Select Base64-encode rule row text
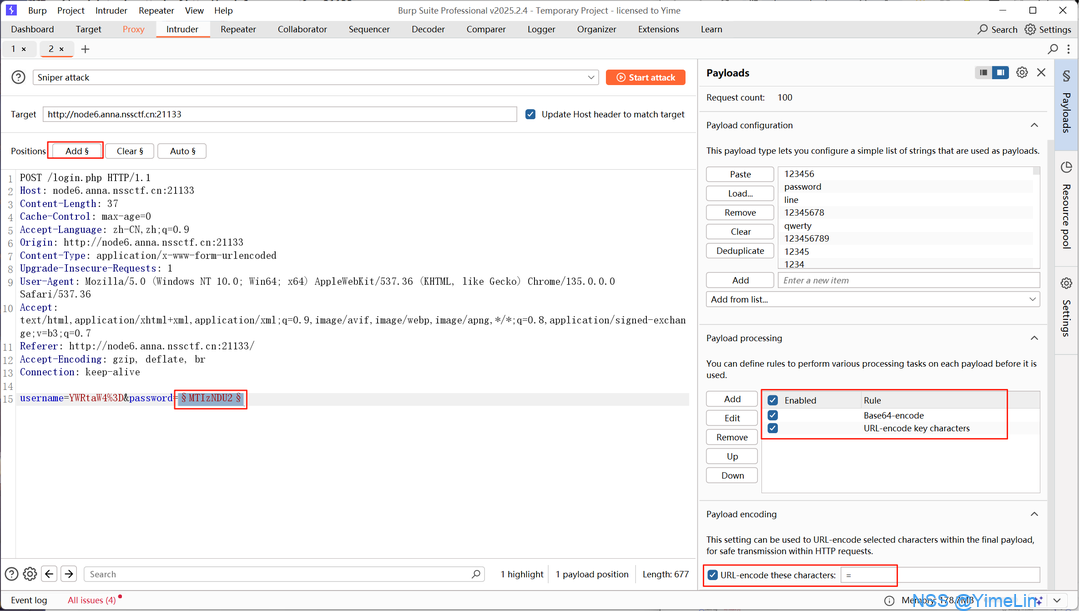 tap(893, 416)
